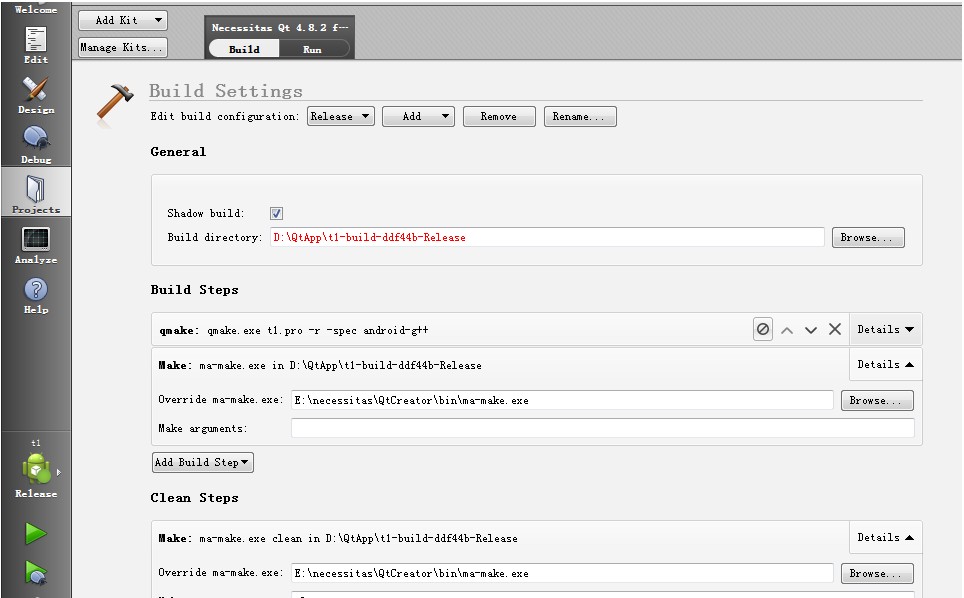Click the Build Settings heading
This screenshot has width=964, height=598.
tap(226, 91)
